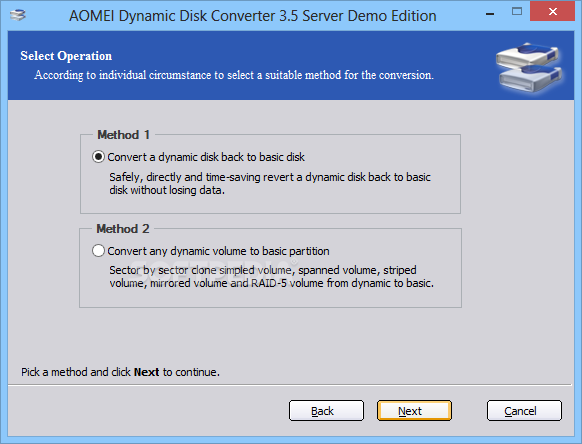This screenshot has height=444, width=582.
Task: Select the Method 1 radio button
Action: [x=98, y=157]
